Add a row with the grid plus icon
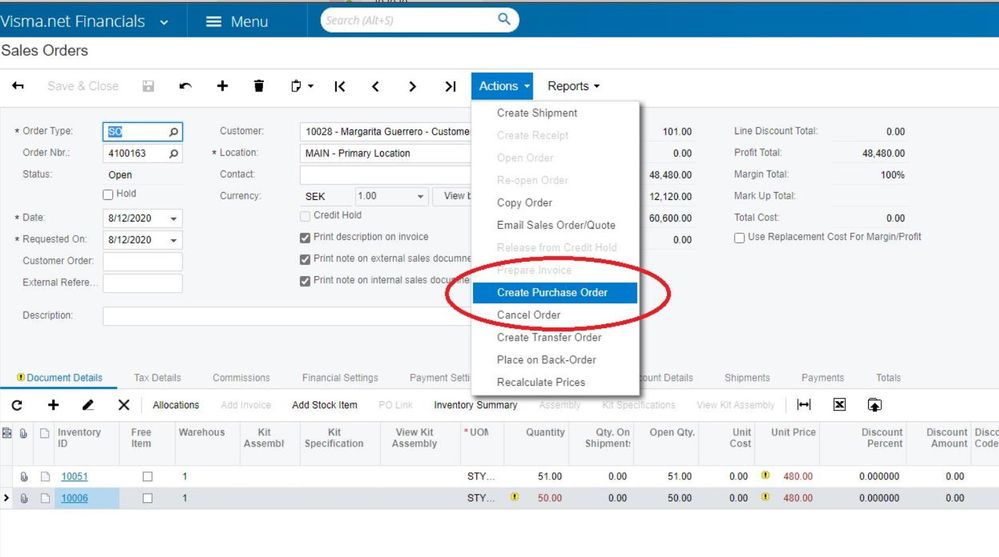Image resolution: width=999 pixels, height=557 pixels. coord(54,405)
